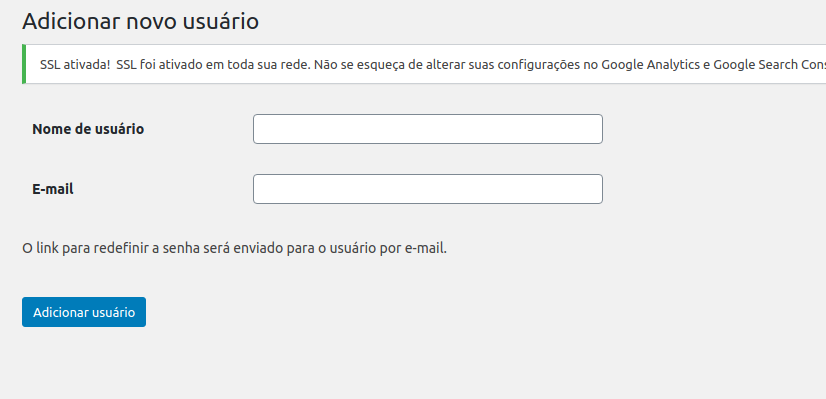Click the word 'Adicionar' in the page heading
This screenshot has width=826, height=399.
71,22
